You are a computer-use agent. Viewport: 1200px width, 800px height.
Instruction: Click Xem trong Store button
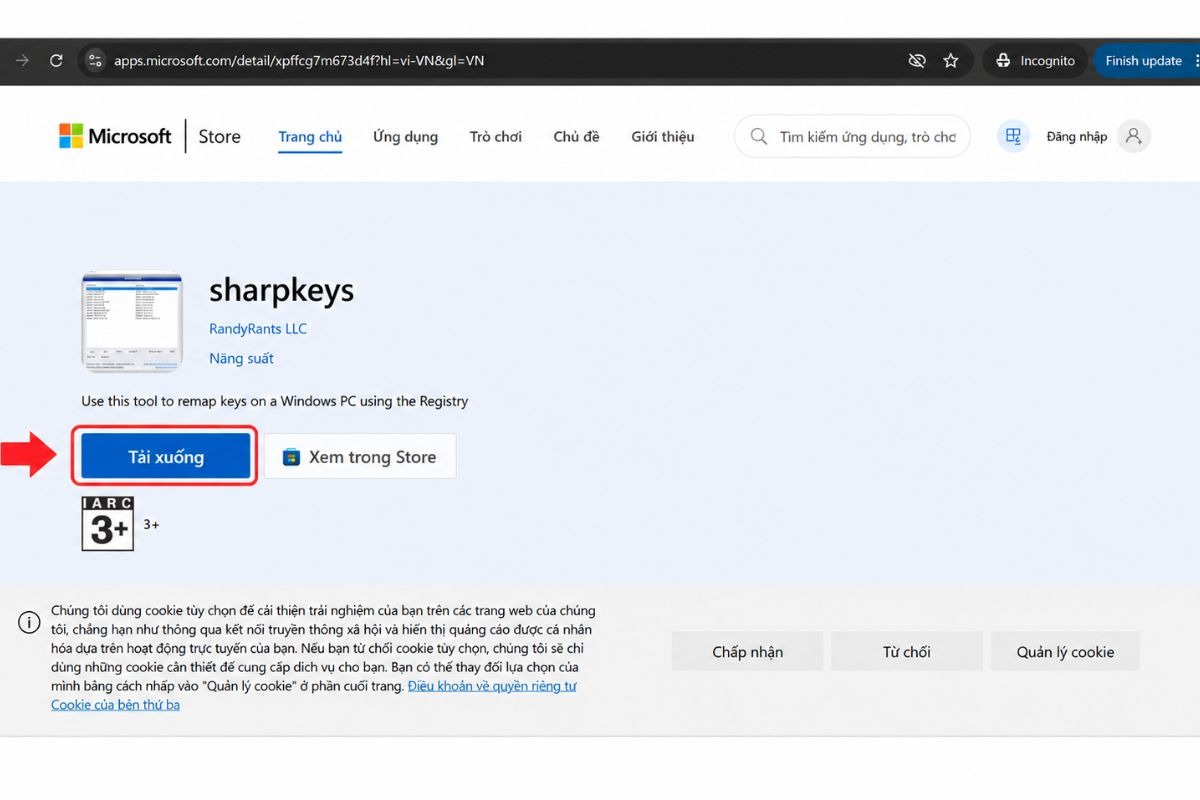(360, 457)
